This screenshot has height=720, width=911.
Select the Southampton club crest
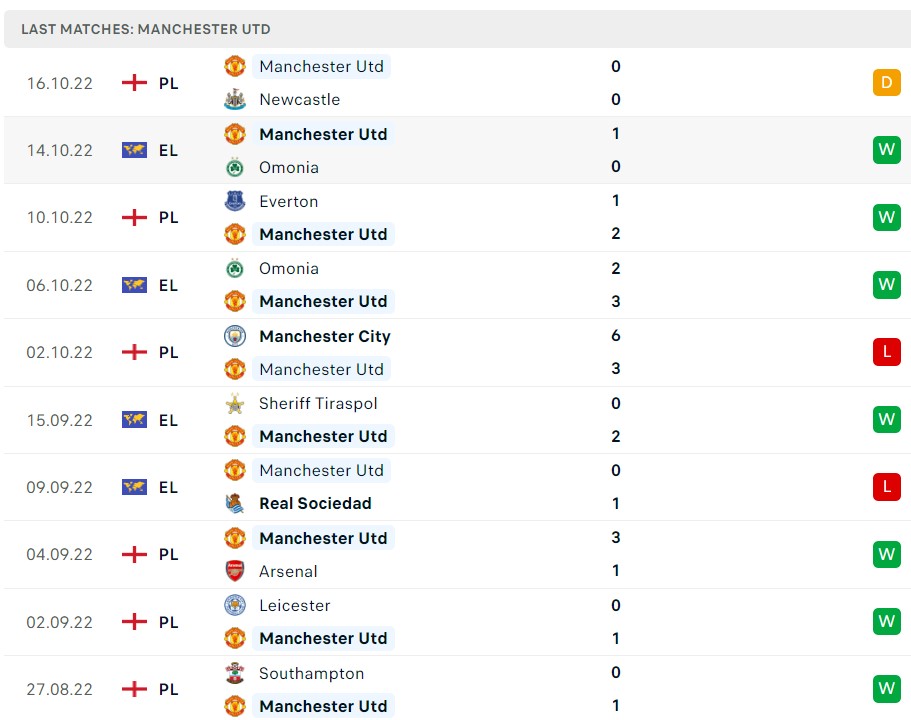(x=235, y=673)
